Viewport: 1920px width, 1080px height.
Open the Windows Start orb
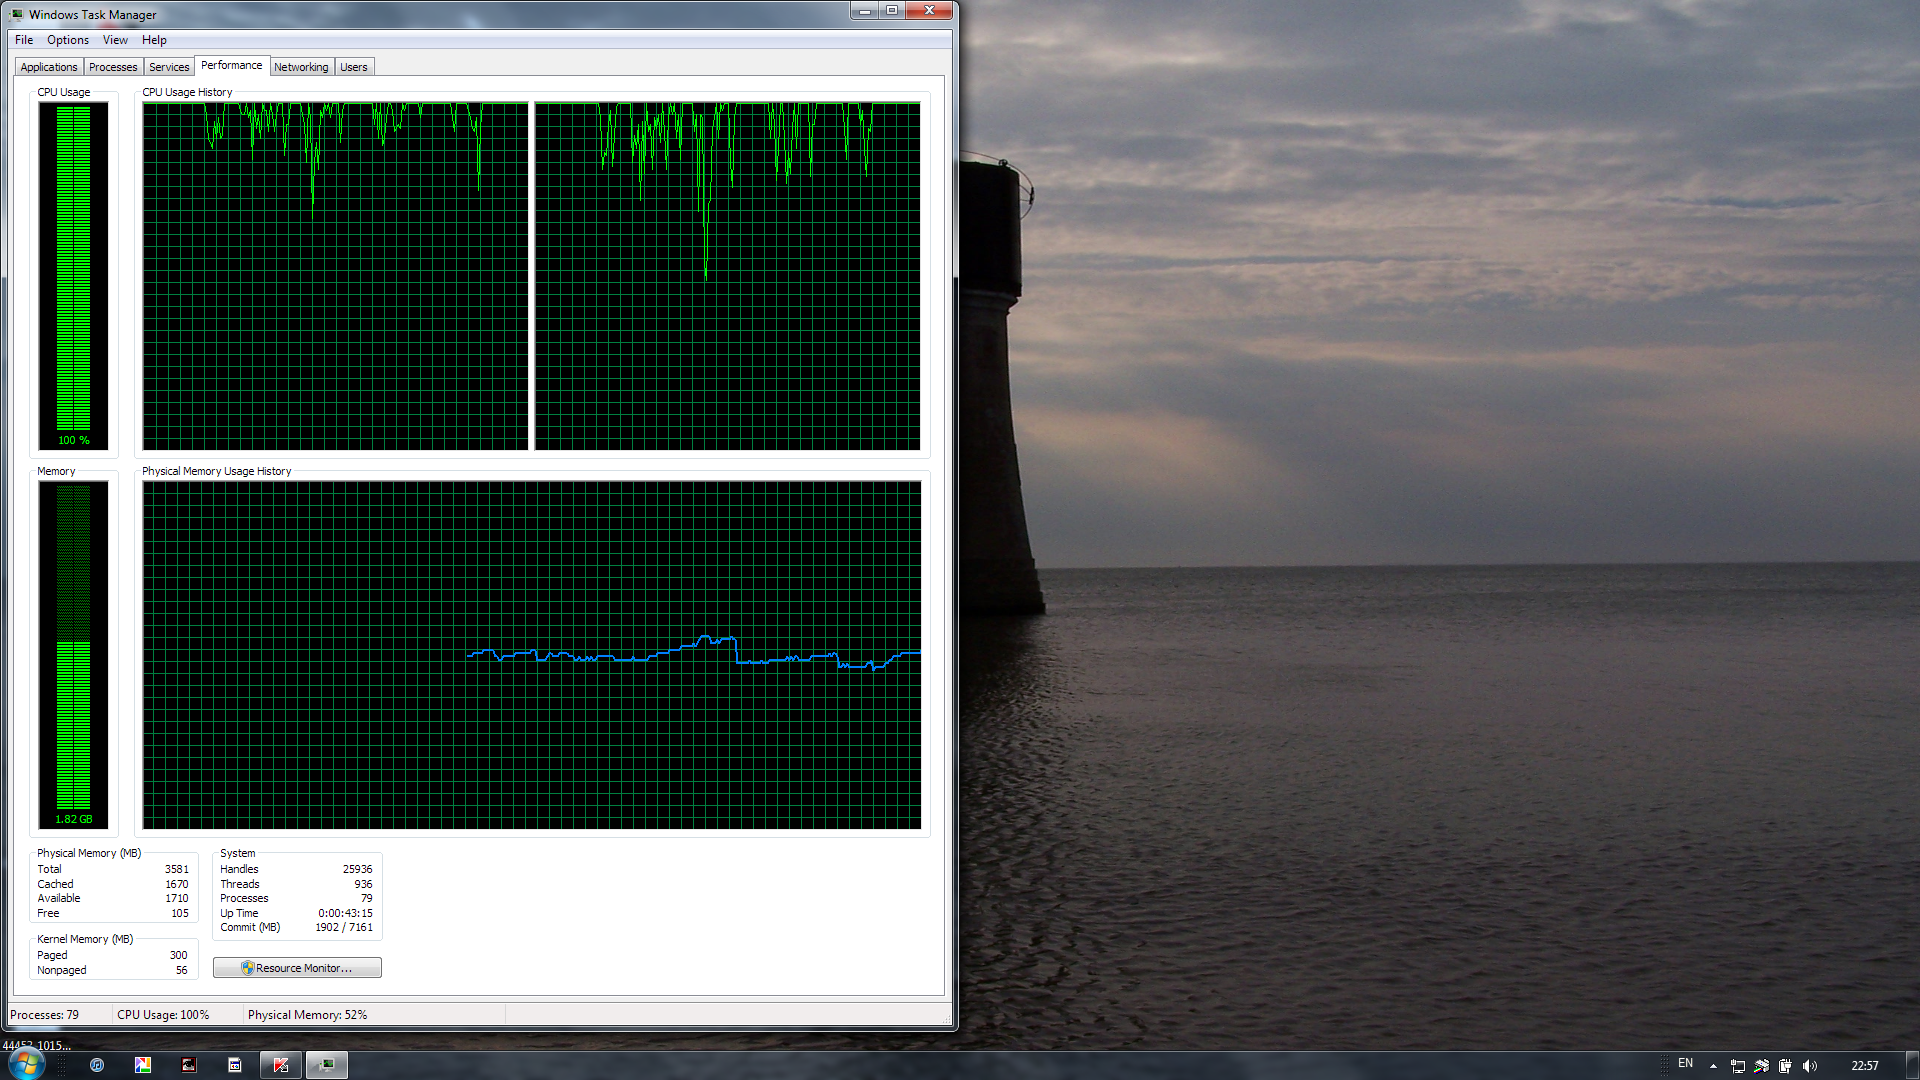click(x=27, y=1064)
